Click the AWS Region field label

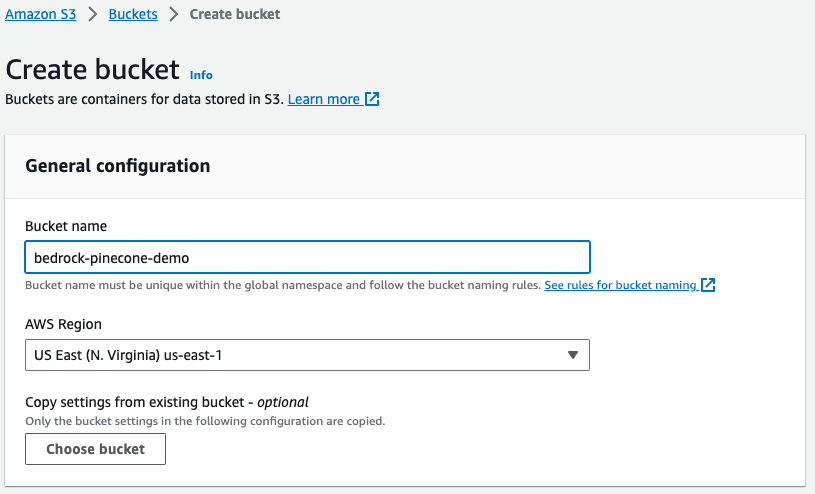63,324
